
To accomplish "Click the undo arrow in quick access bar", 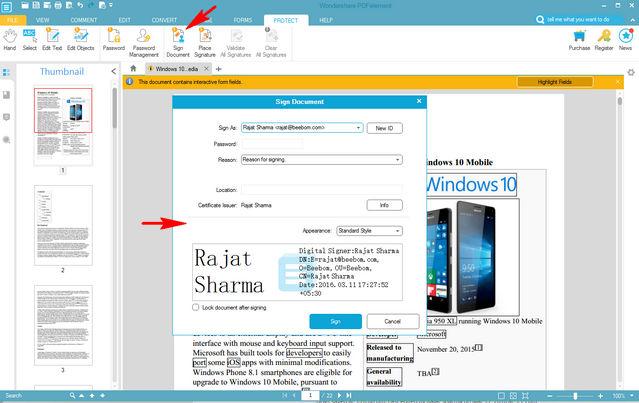I will pyautogui.click(x=80, y=5).
